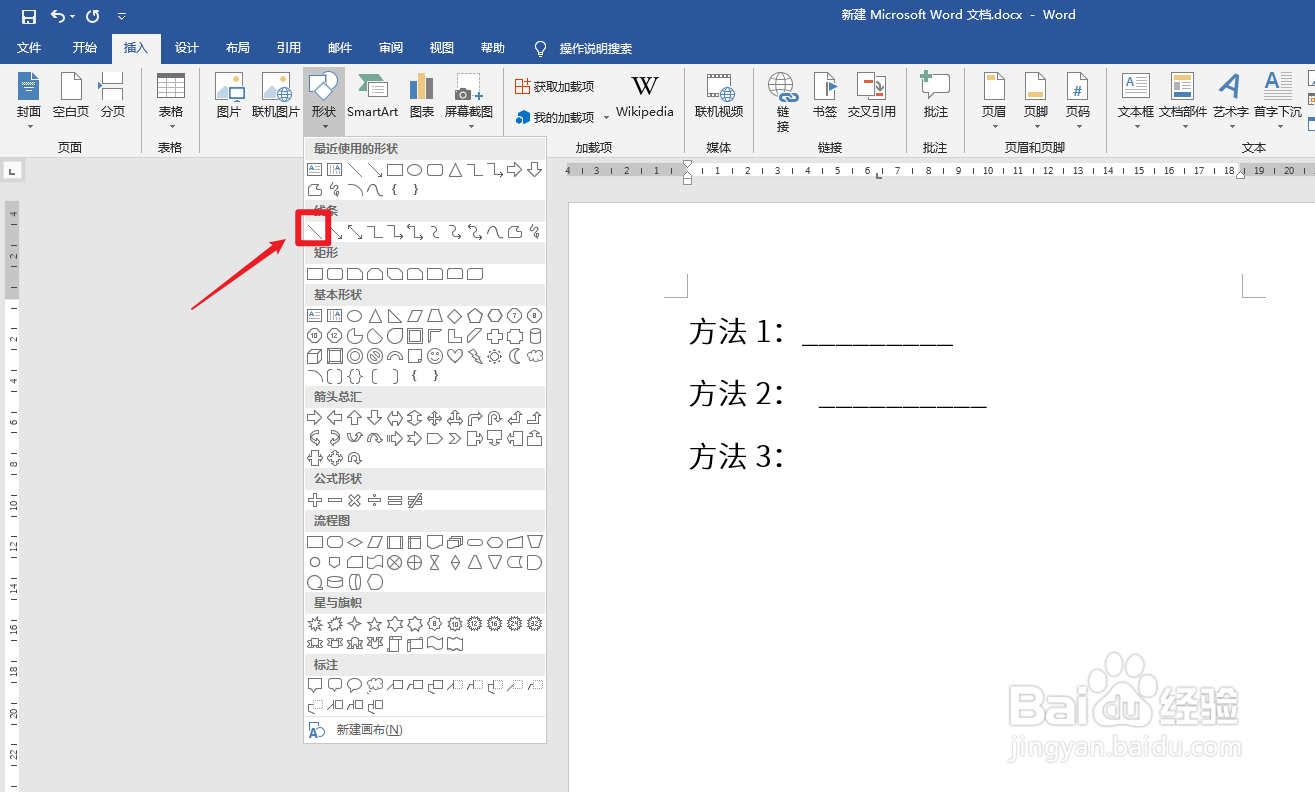1315x792 pixels.
Task: Click the 联机图片 online pictures button
Action: (276, 96)
